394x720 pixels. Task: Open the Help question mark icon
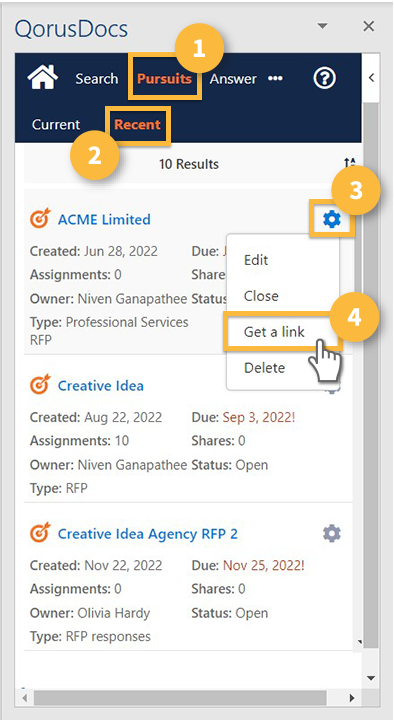point(325,78)
